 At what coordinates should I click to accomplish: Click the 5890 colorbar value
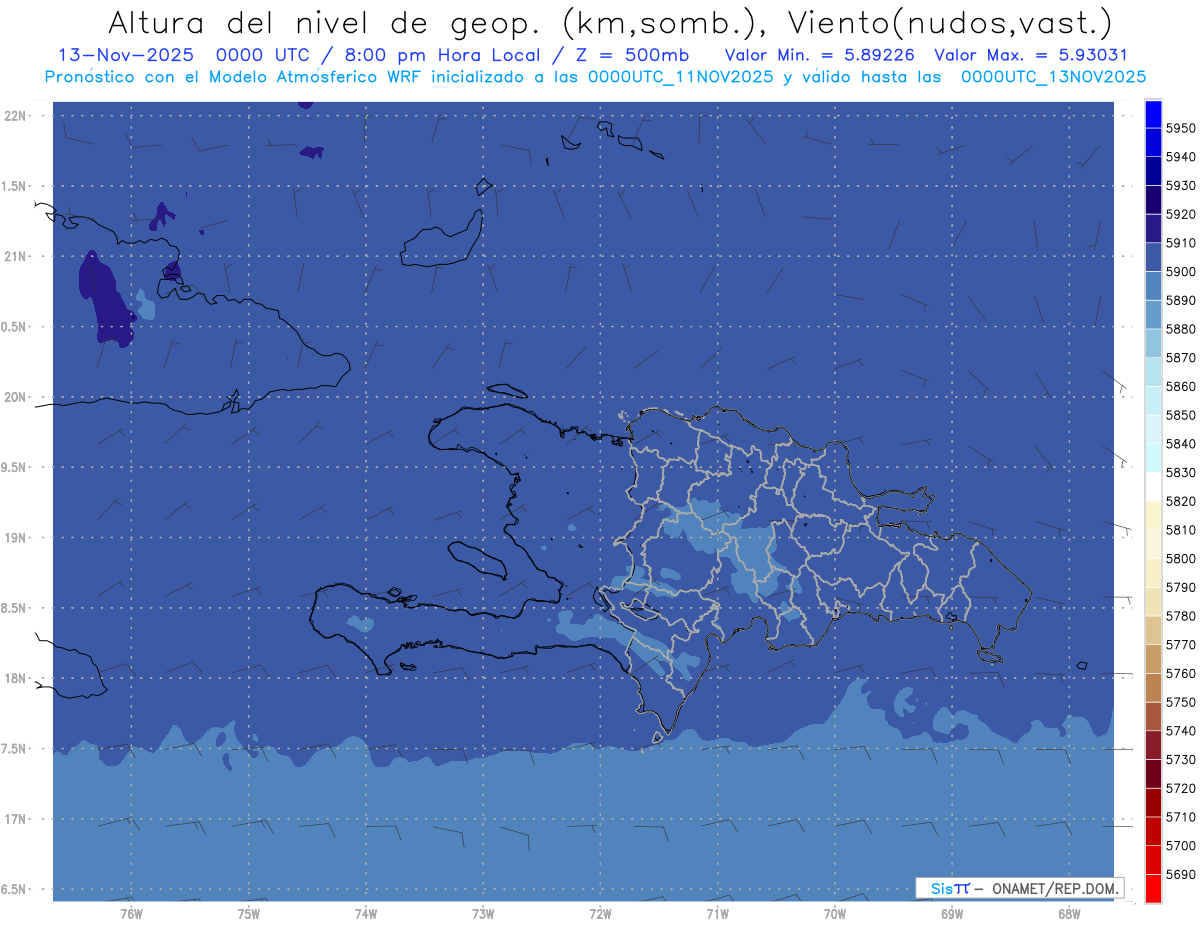point(1181,300)
